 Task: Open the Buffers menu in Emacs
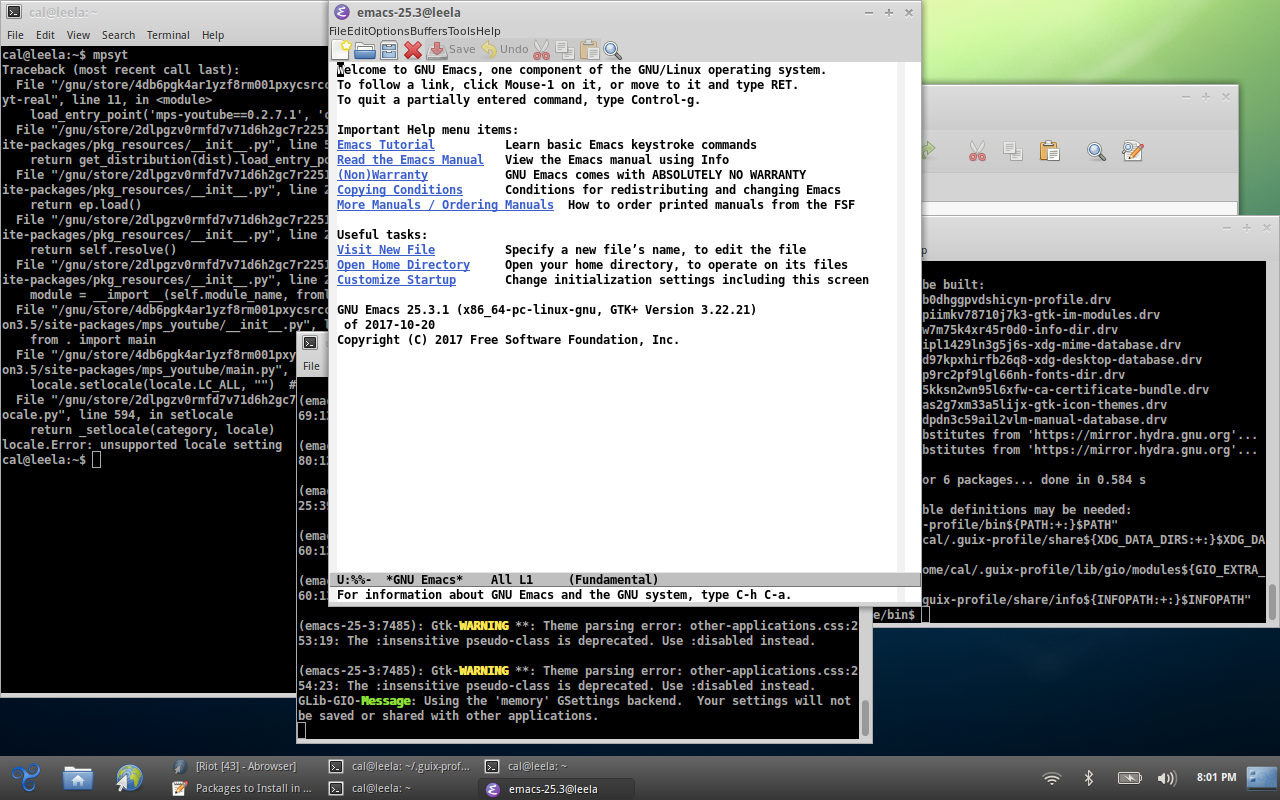click(x=429, y=31)
